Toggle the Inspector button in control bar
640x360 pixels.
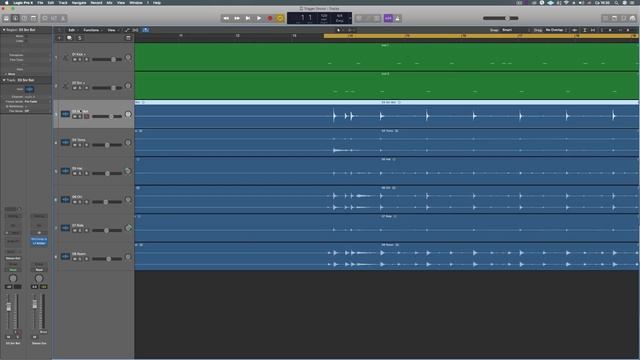pos(16,18)
